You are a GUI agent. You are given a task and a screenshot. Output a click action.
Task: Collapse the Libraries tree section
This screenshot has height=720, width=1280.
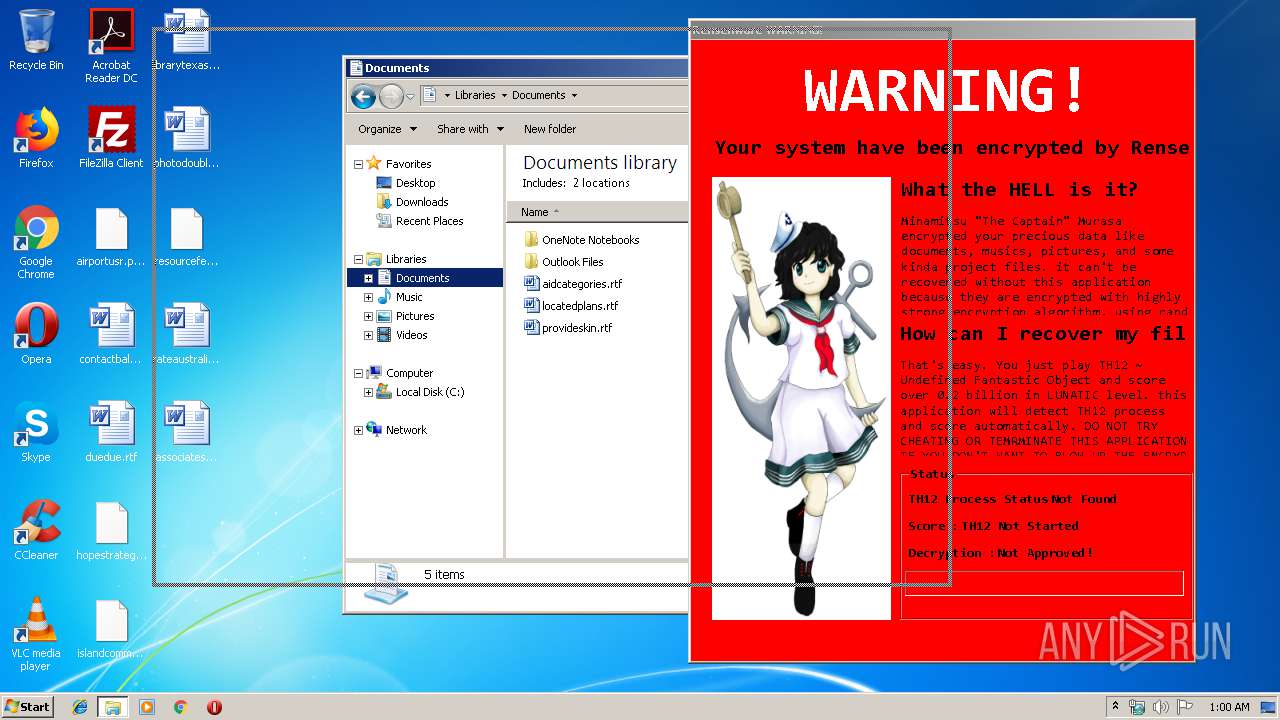click(x=359, y=259)
